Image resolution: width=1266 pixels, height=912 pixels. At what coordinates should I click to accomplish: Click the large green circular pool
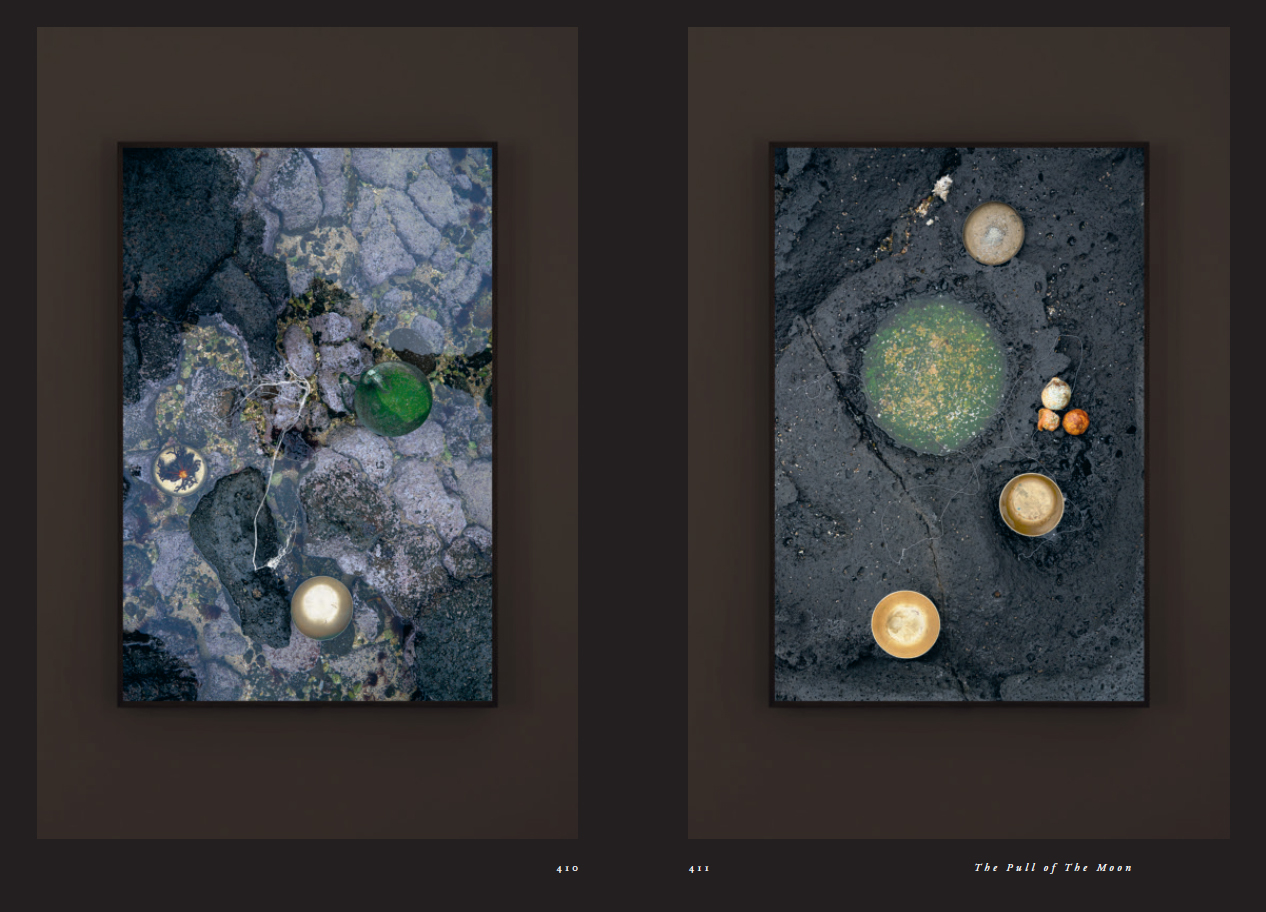(x=934, y=376)
